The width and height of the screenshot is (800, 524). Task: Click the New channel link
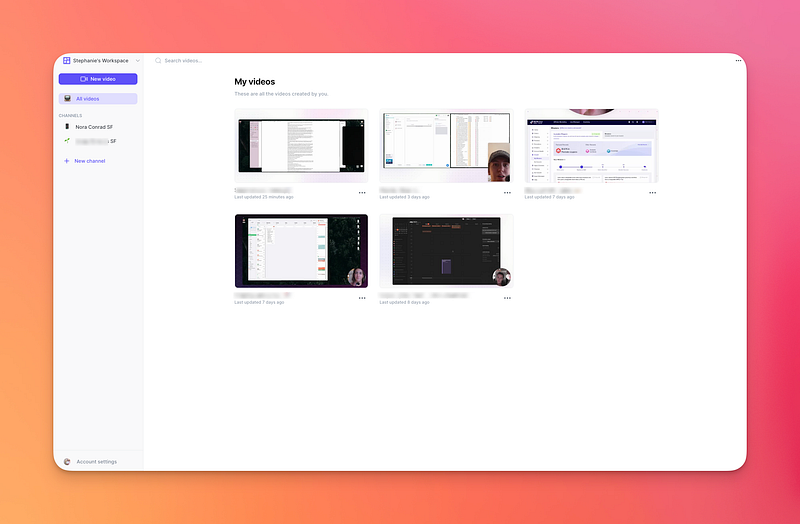[89, 161]
